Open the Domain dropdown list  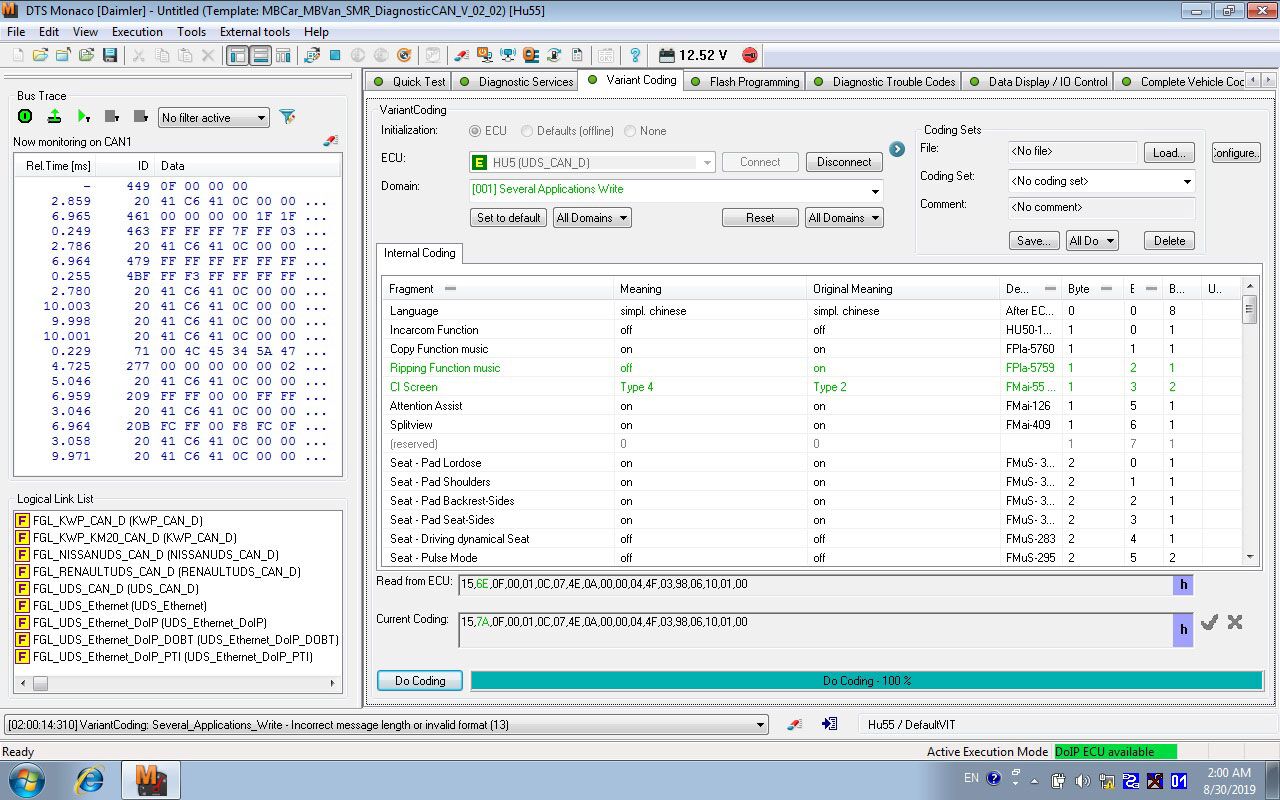coord(875,191)
